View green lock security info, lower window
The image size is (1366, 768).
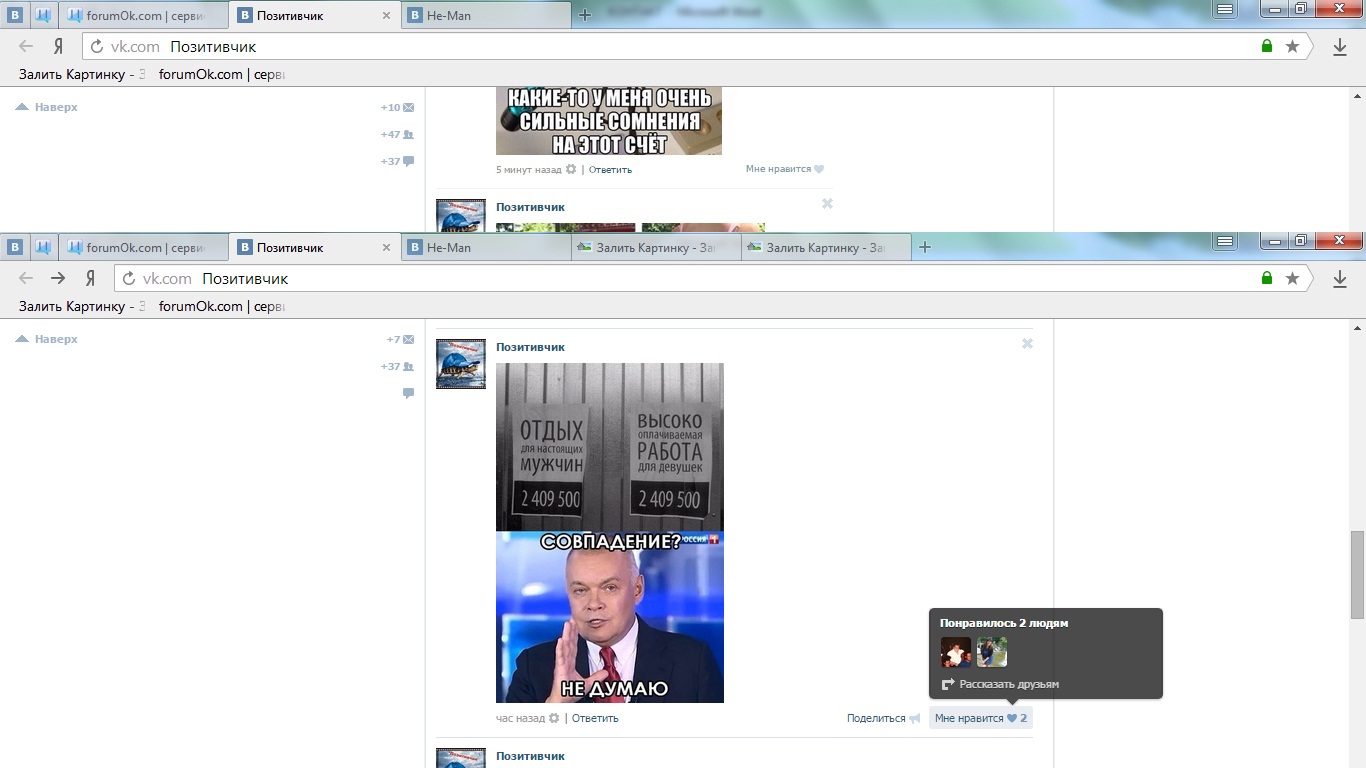[1267, 278]
